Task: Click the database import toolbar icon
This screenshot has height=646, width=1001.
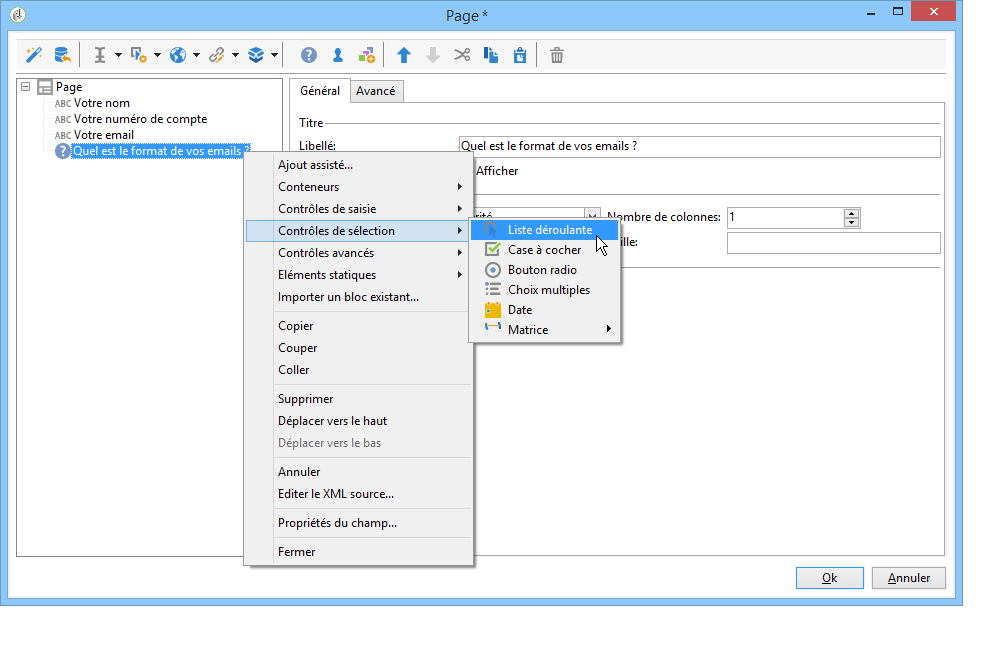Action: point(62,55)
